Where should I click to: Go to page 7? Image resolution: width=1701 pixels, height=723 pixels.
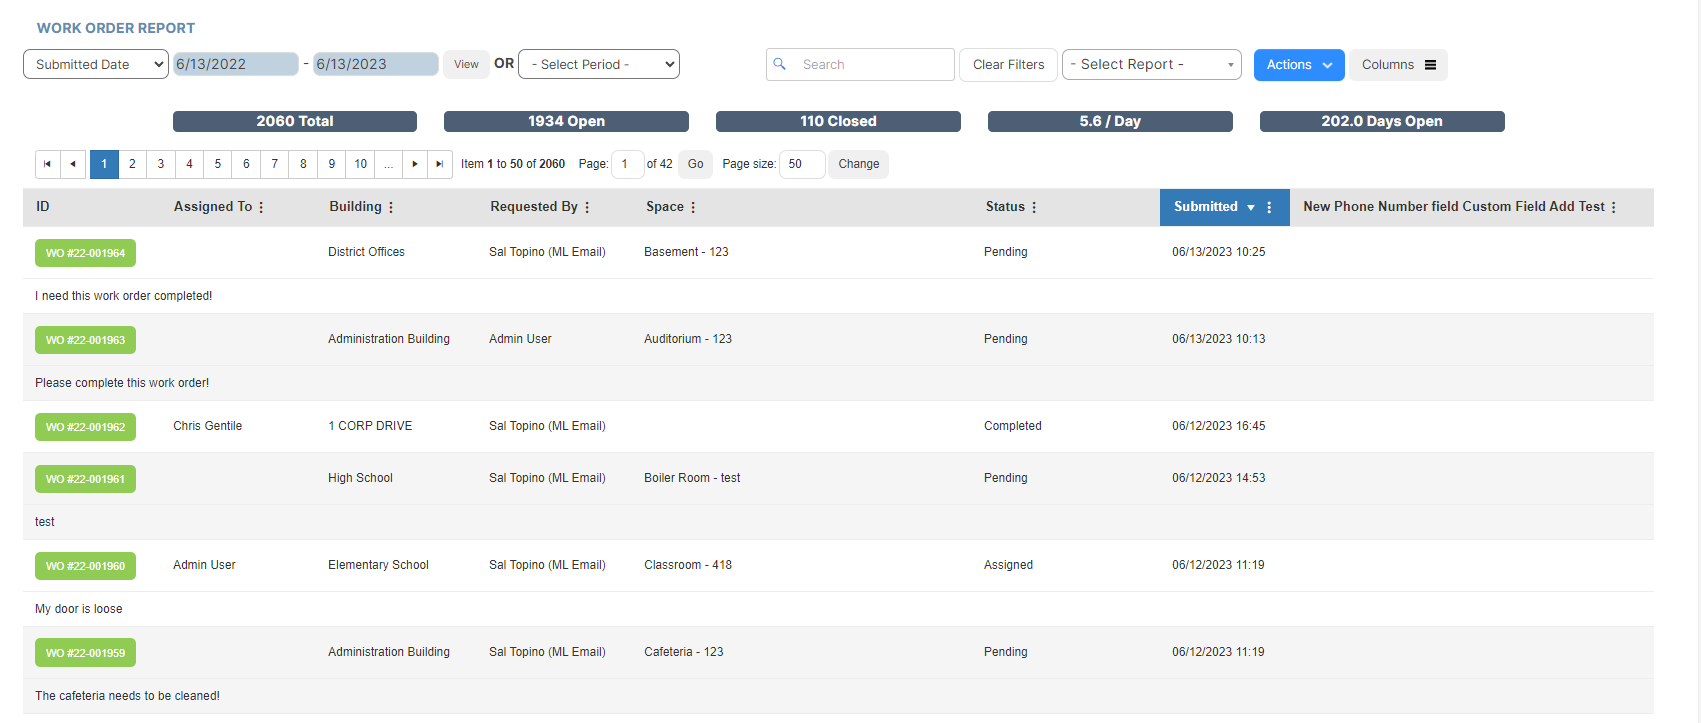tap(275, 164)
